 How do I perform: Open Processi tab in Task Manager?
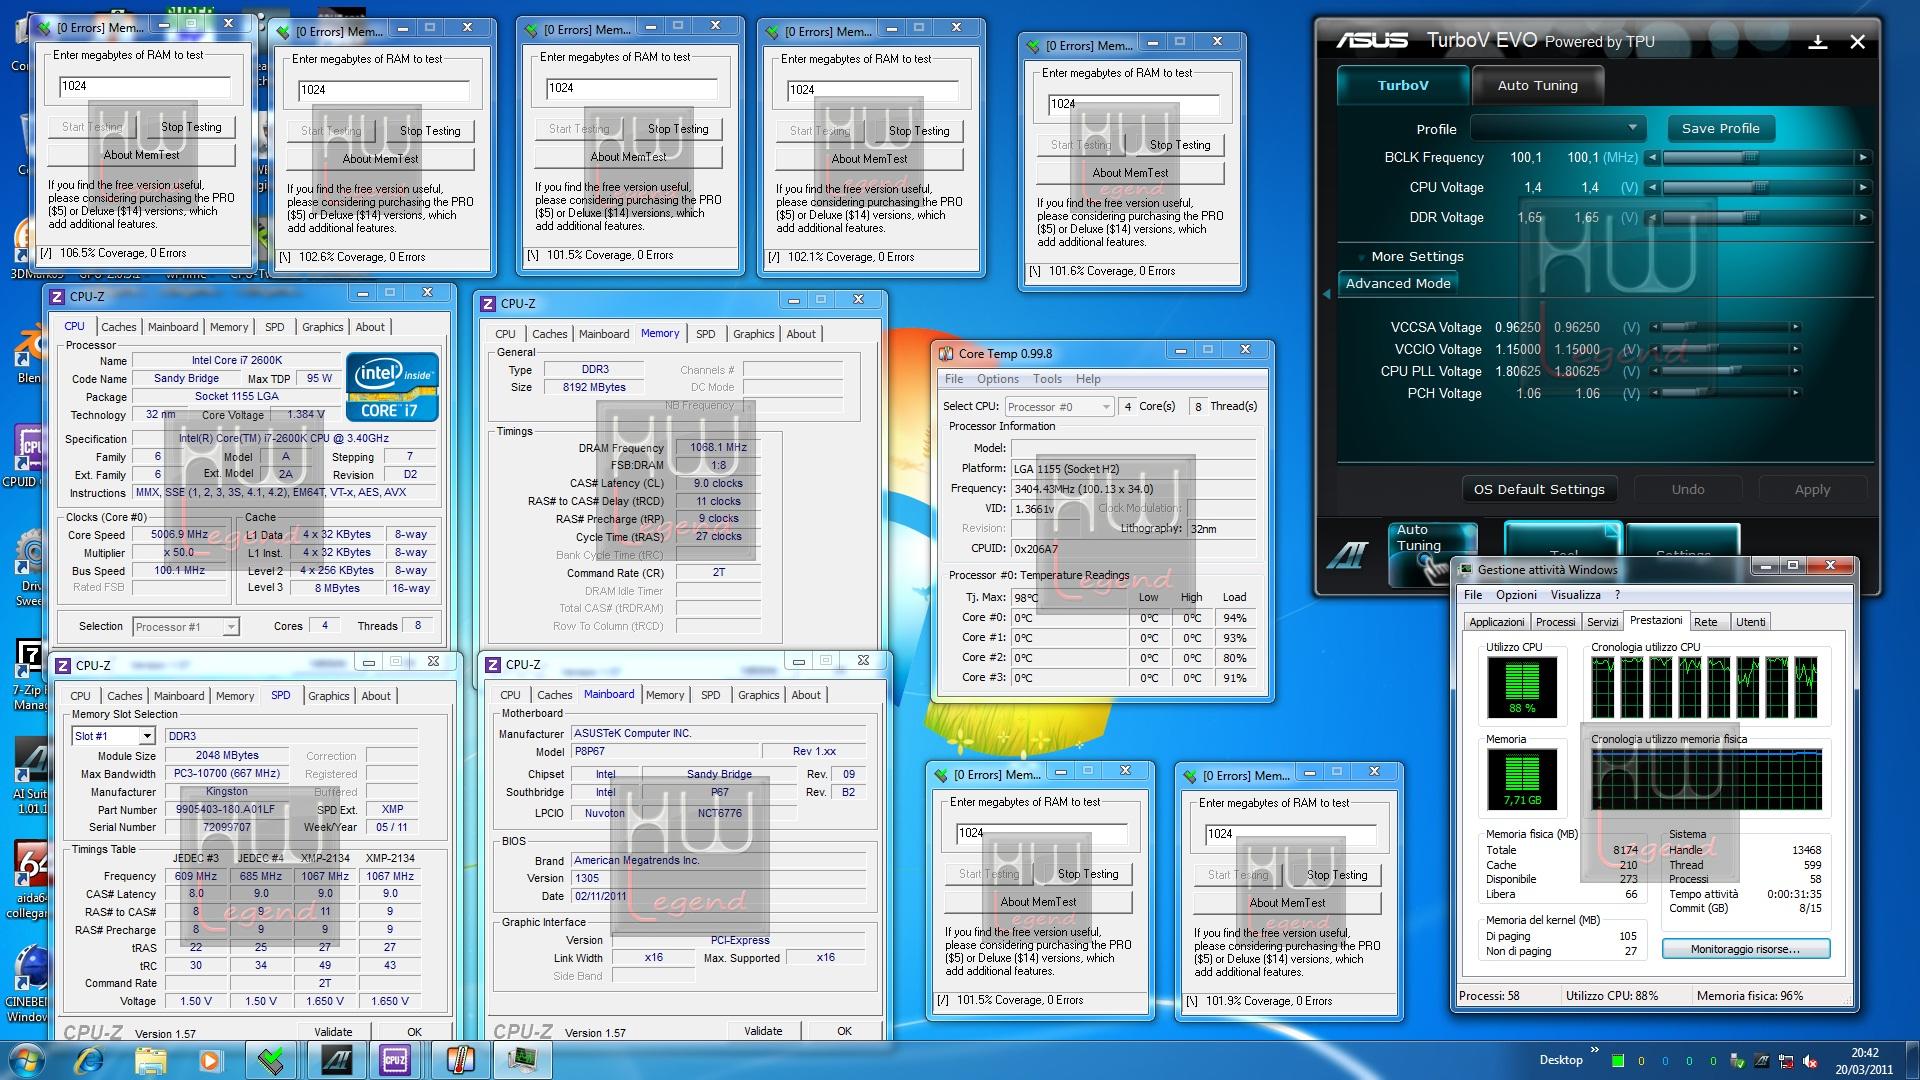1555,622
